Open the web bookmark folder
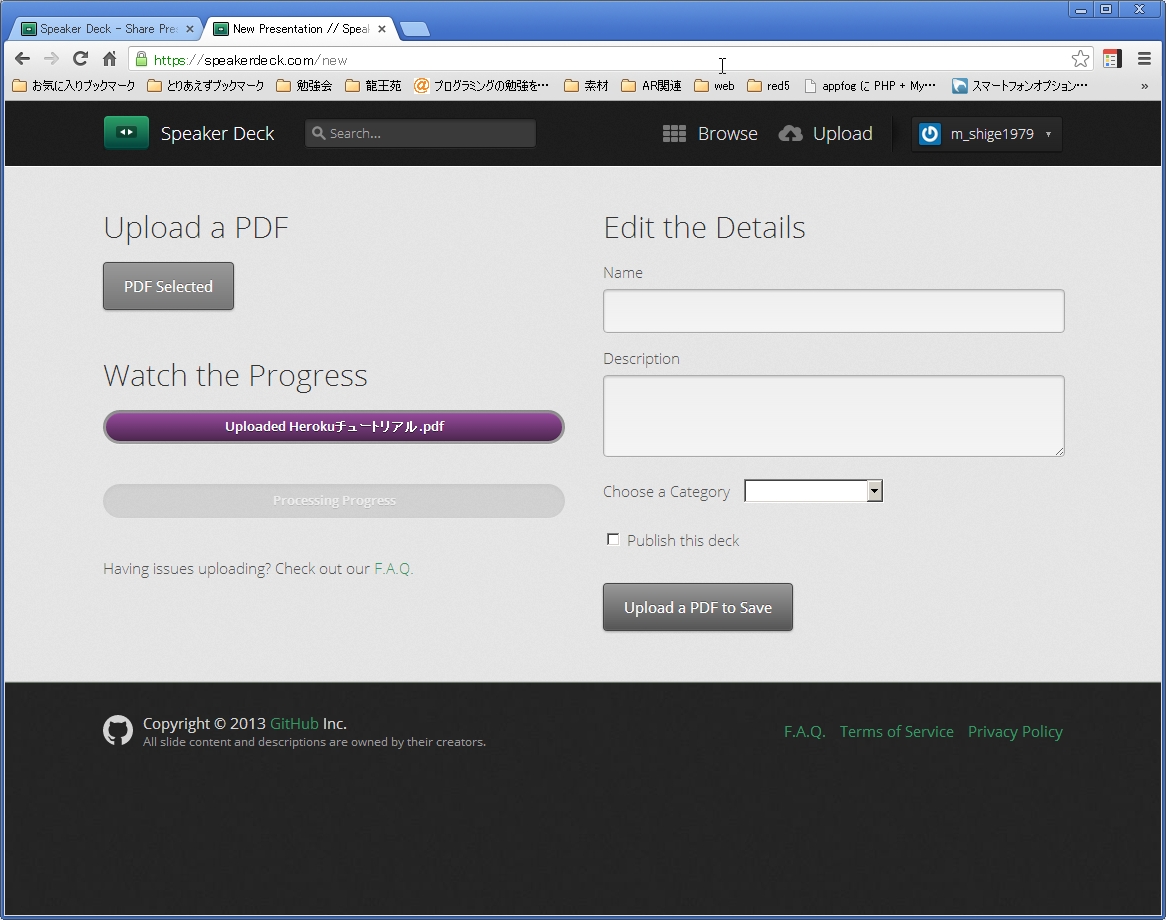The image size is (1166, 920). [714, 86]
